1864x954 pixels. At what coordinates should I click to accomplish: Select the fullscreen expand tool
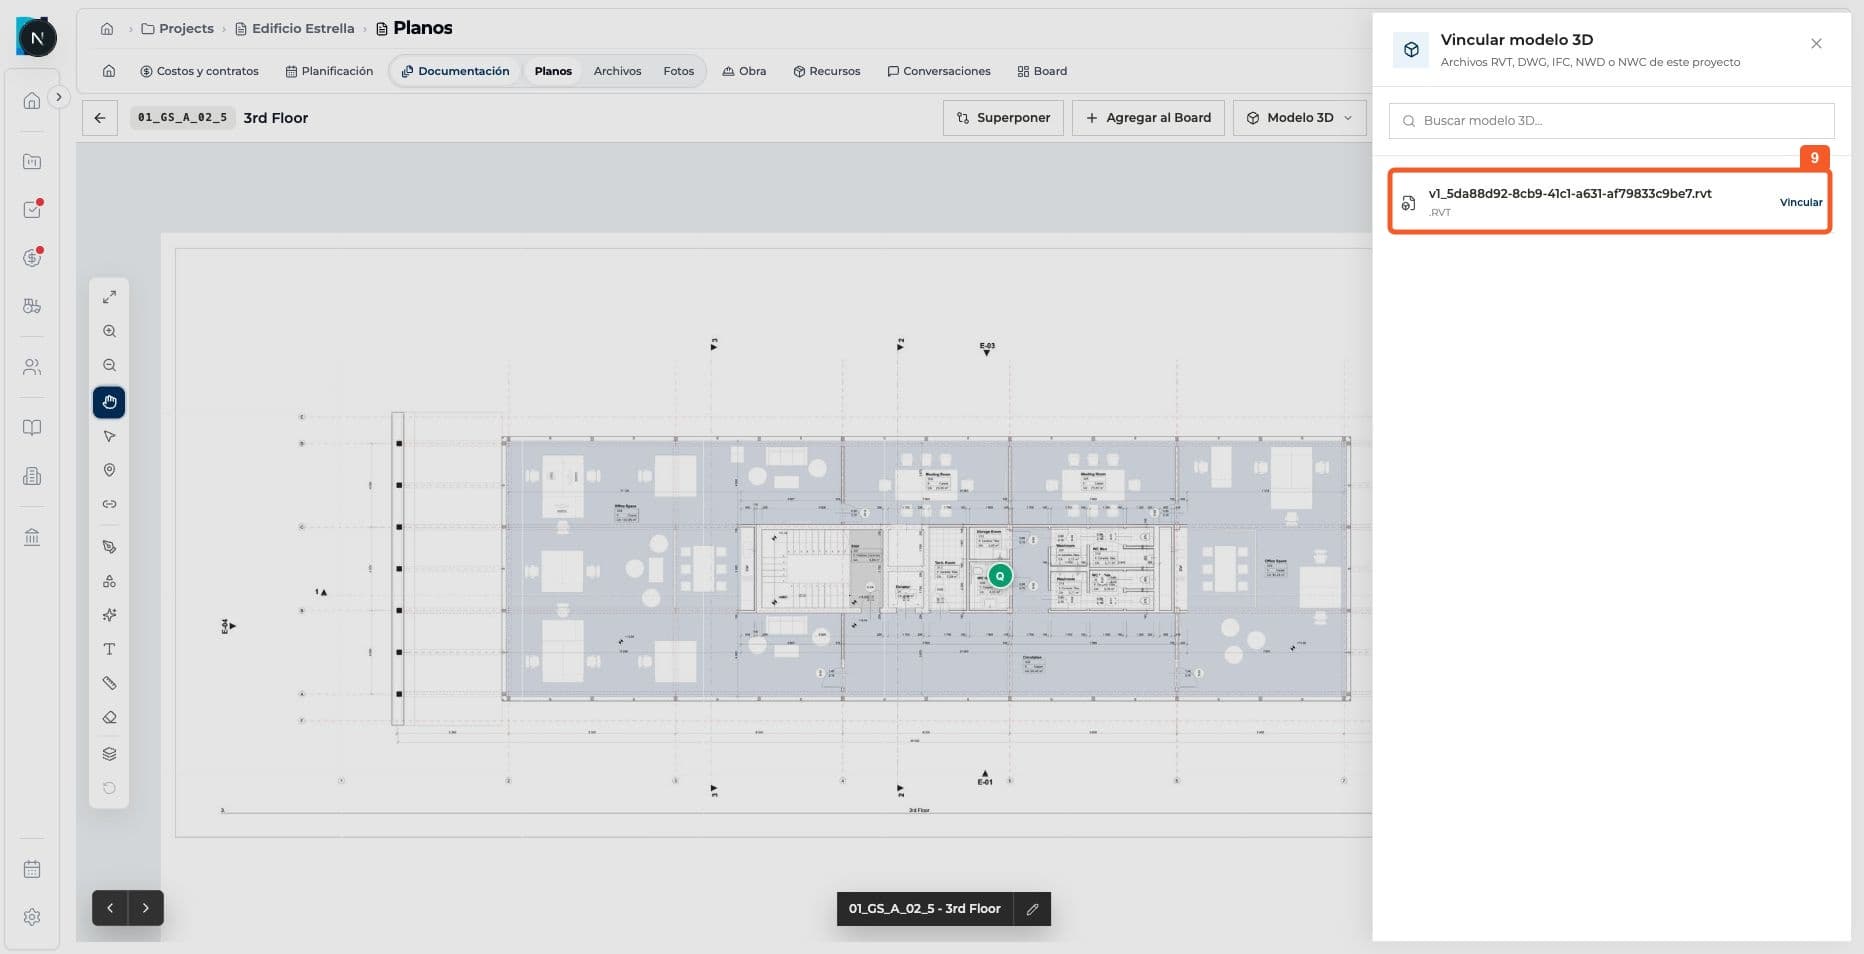[x=109, y=297]
